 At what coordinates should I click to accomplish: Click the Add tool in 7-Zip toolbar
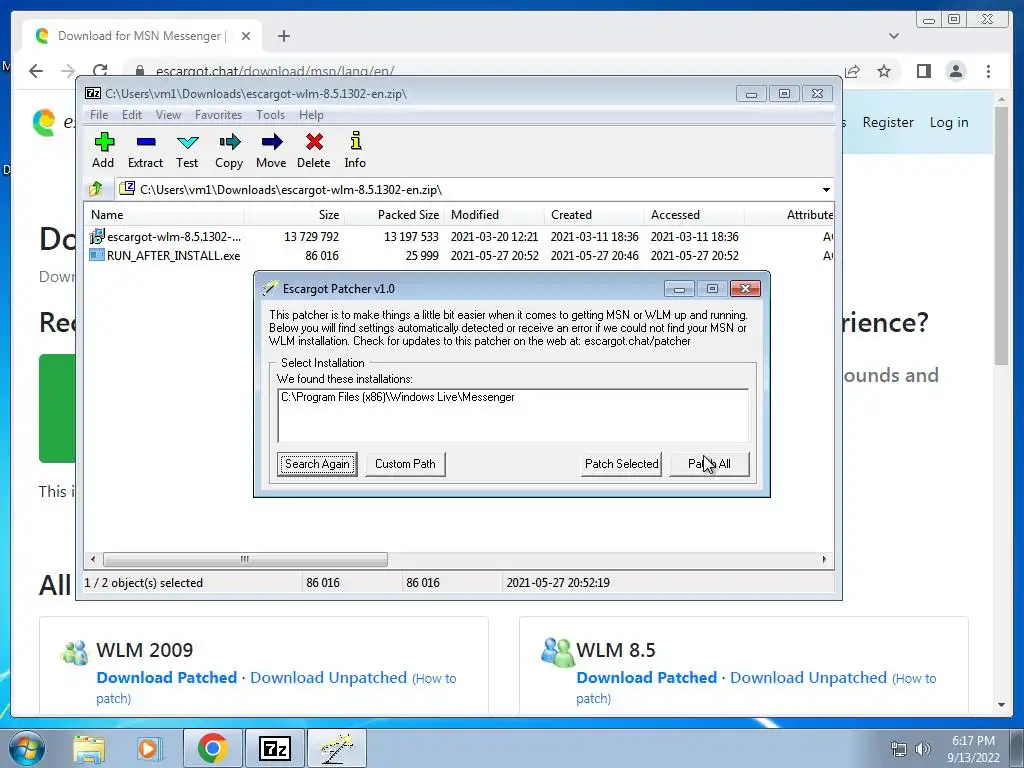pos(103,151)
